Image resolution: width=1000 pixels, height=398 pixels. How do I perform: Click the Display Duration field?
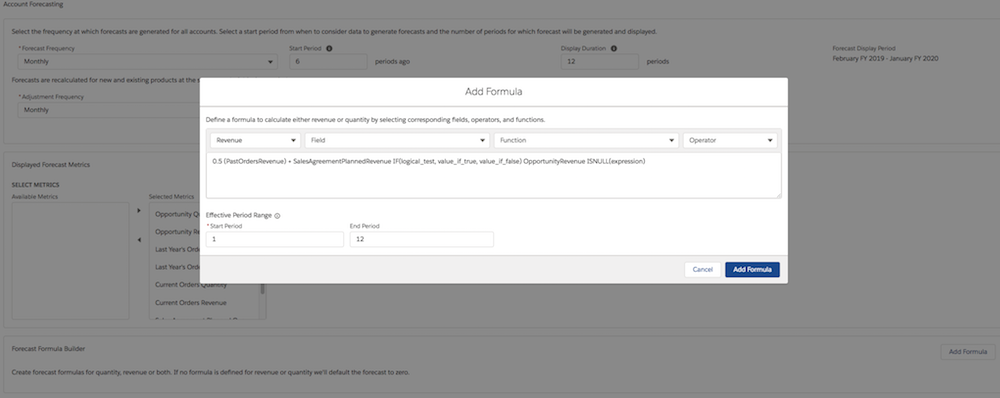599,62
